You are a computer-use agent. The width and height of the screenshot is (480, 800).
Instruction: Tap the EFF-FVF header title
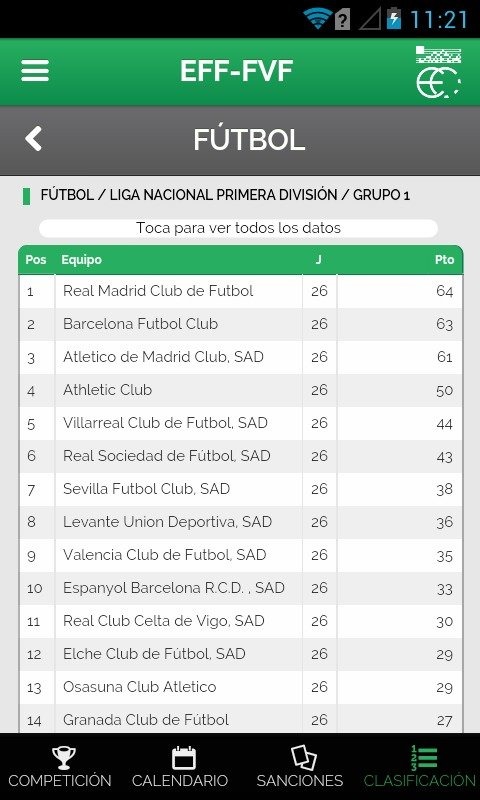[x=236, y=71]
